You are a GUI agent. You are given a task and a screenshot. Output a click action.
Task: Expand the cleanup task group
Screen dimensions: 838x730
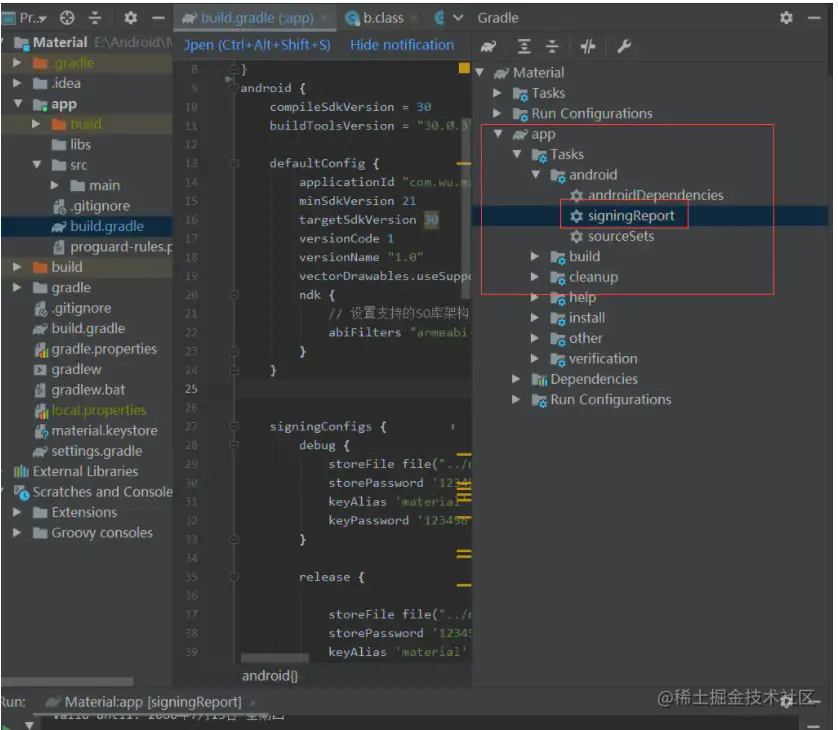tap(534, 277)
